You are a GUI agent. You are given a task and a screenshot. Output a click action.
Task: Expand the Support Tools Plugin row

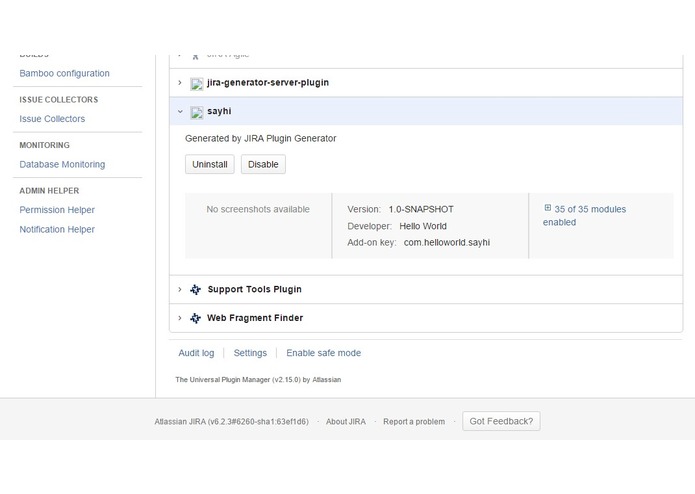tap(180, 289)
